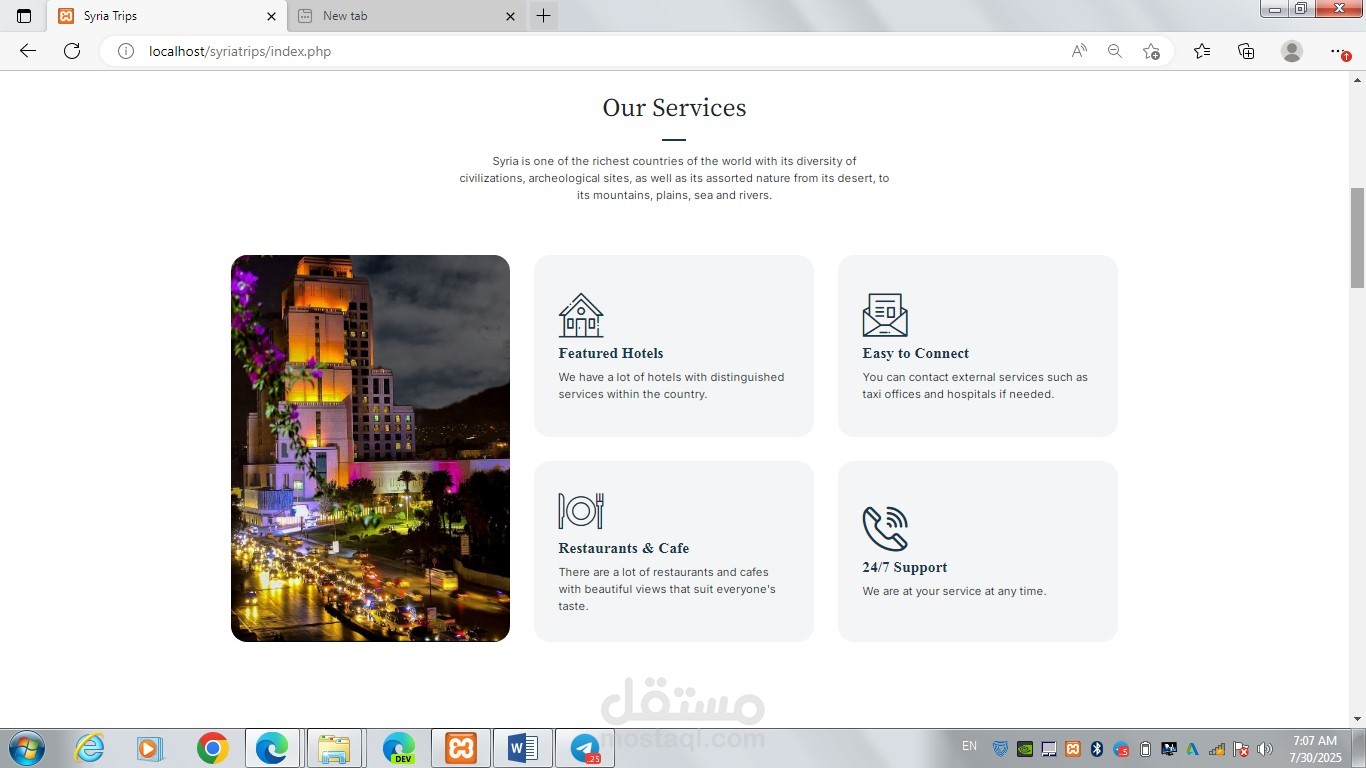
Task: Click text 'We are at your service at any time.'
Action: [x=954, y=591]
